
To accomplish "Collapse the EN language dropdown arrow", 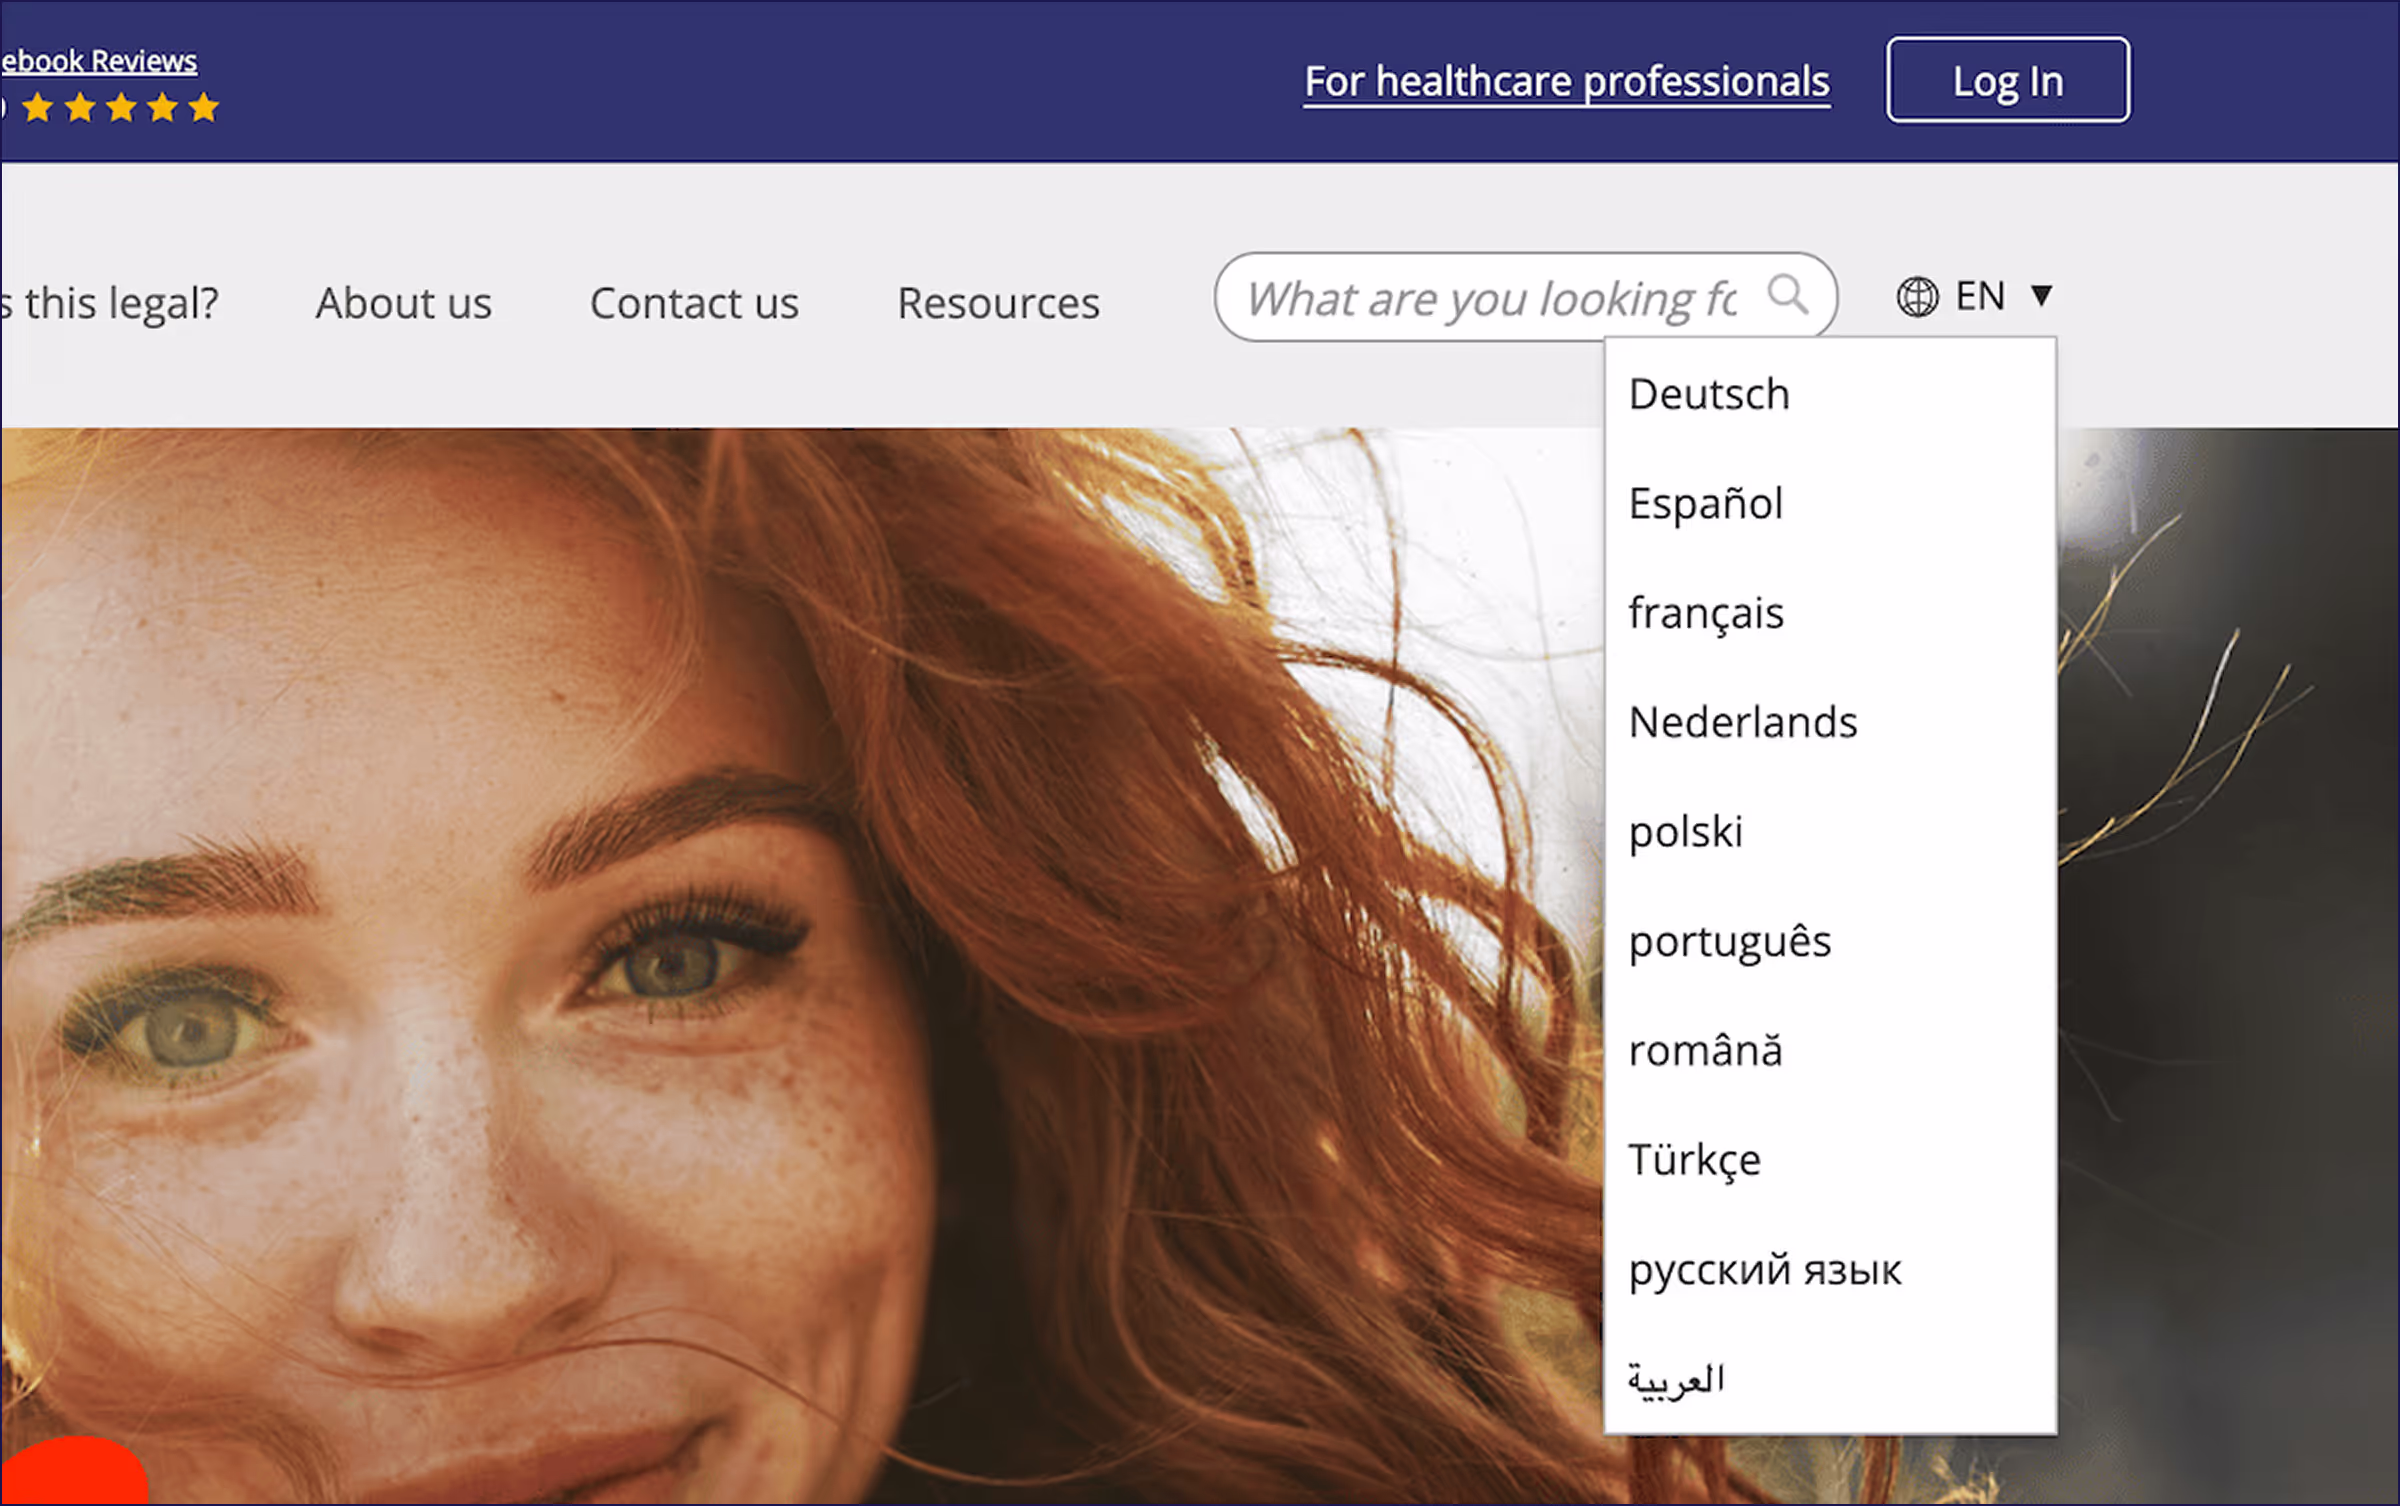I will coord(2042,296).
